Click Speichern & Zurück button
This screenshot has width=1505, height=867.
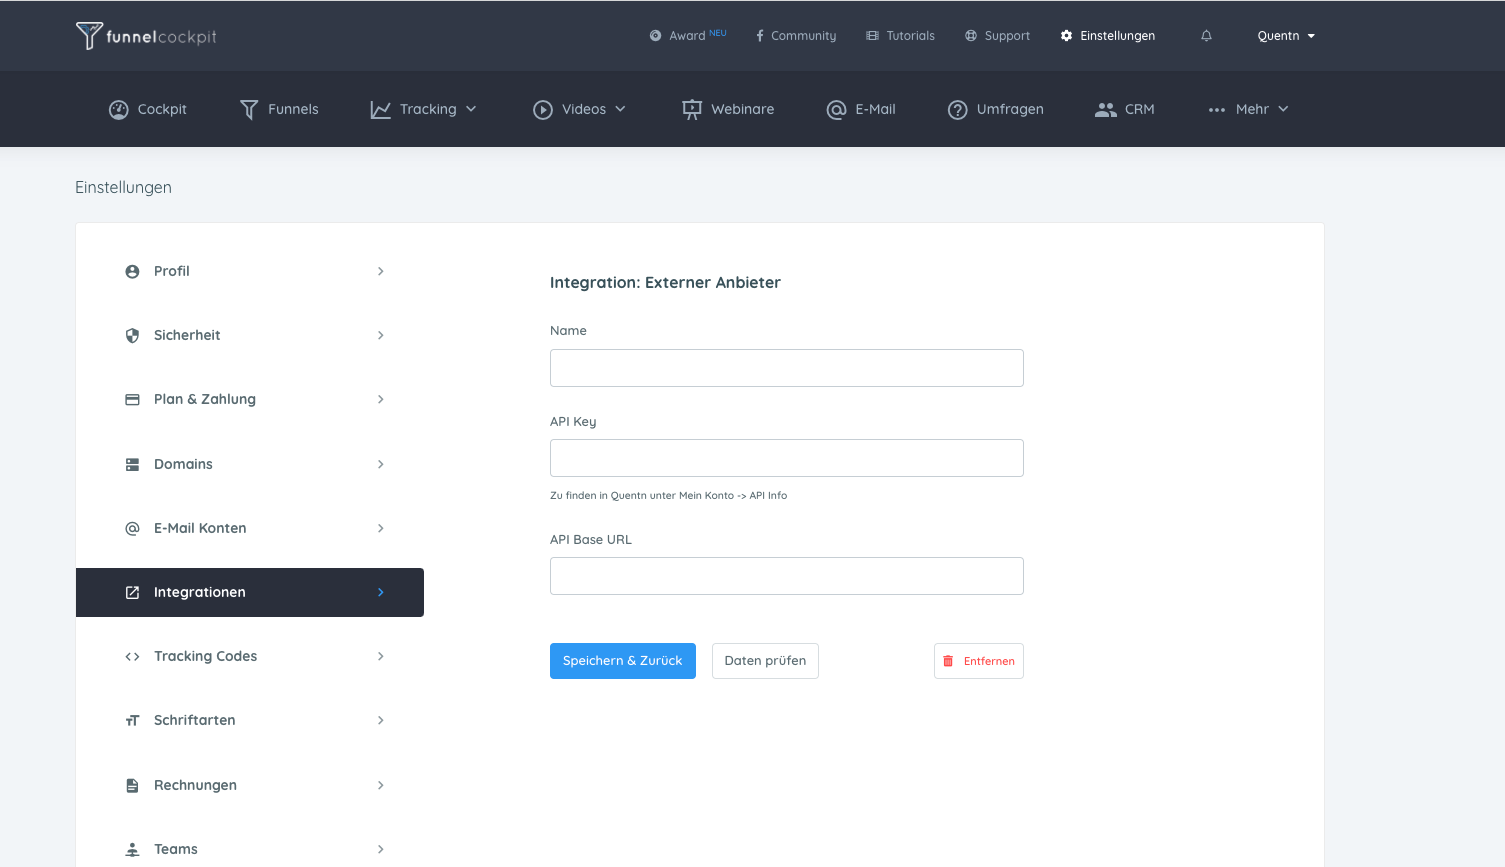tap(622, 661)
